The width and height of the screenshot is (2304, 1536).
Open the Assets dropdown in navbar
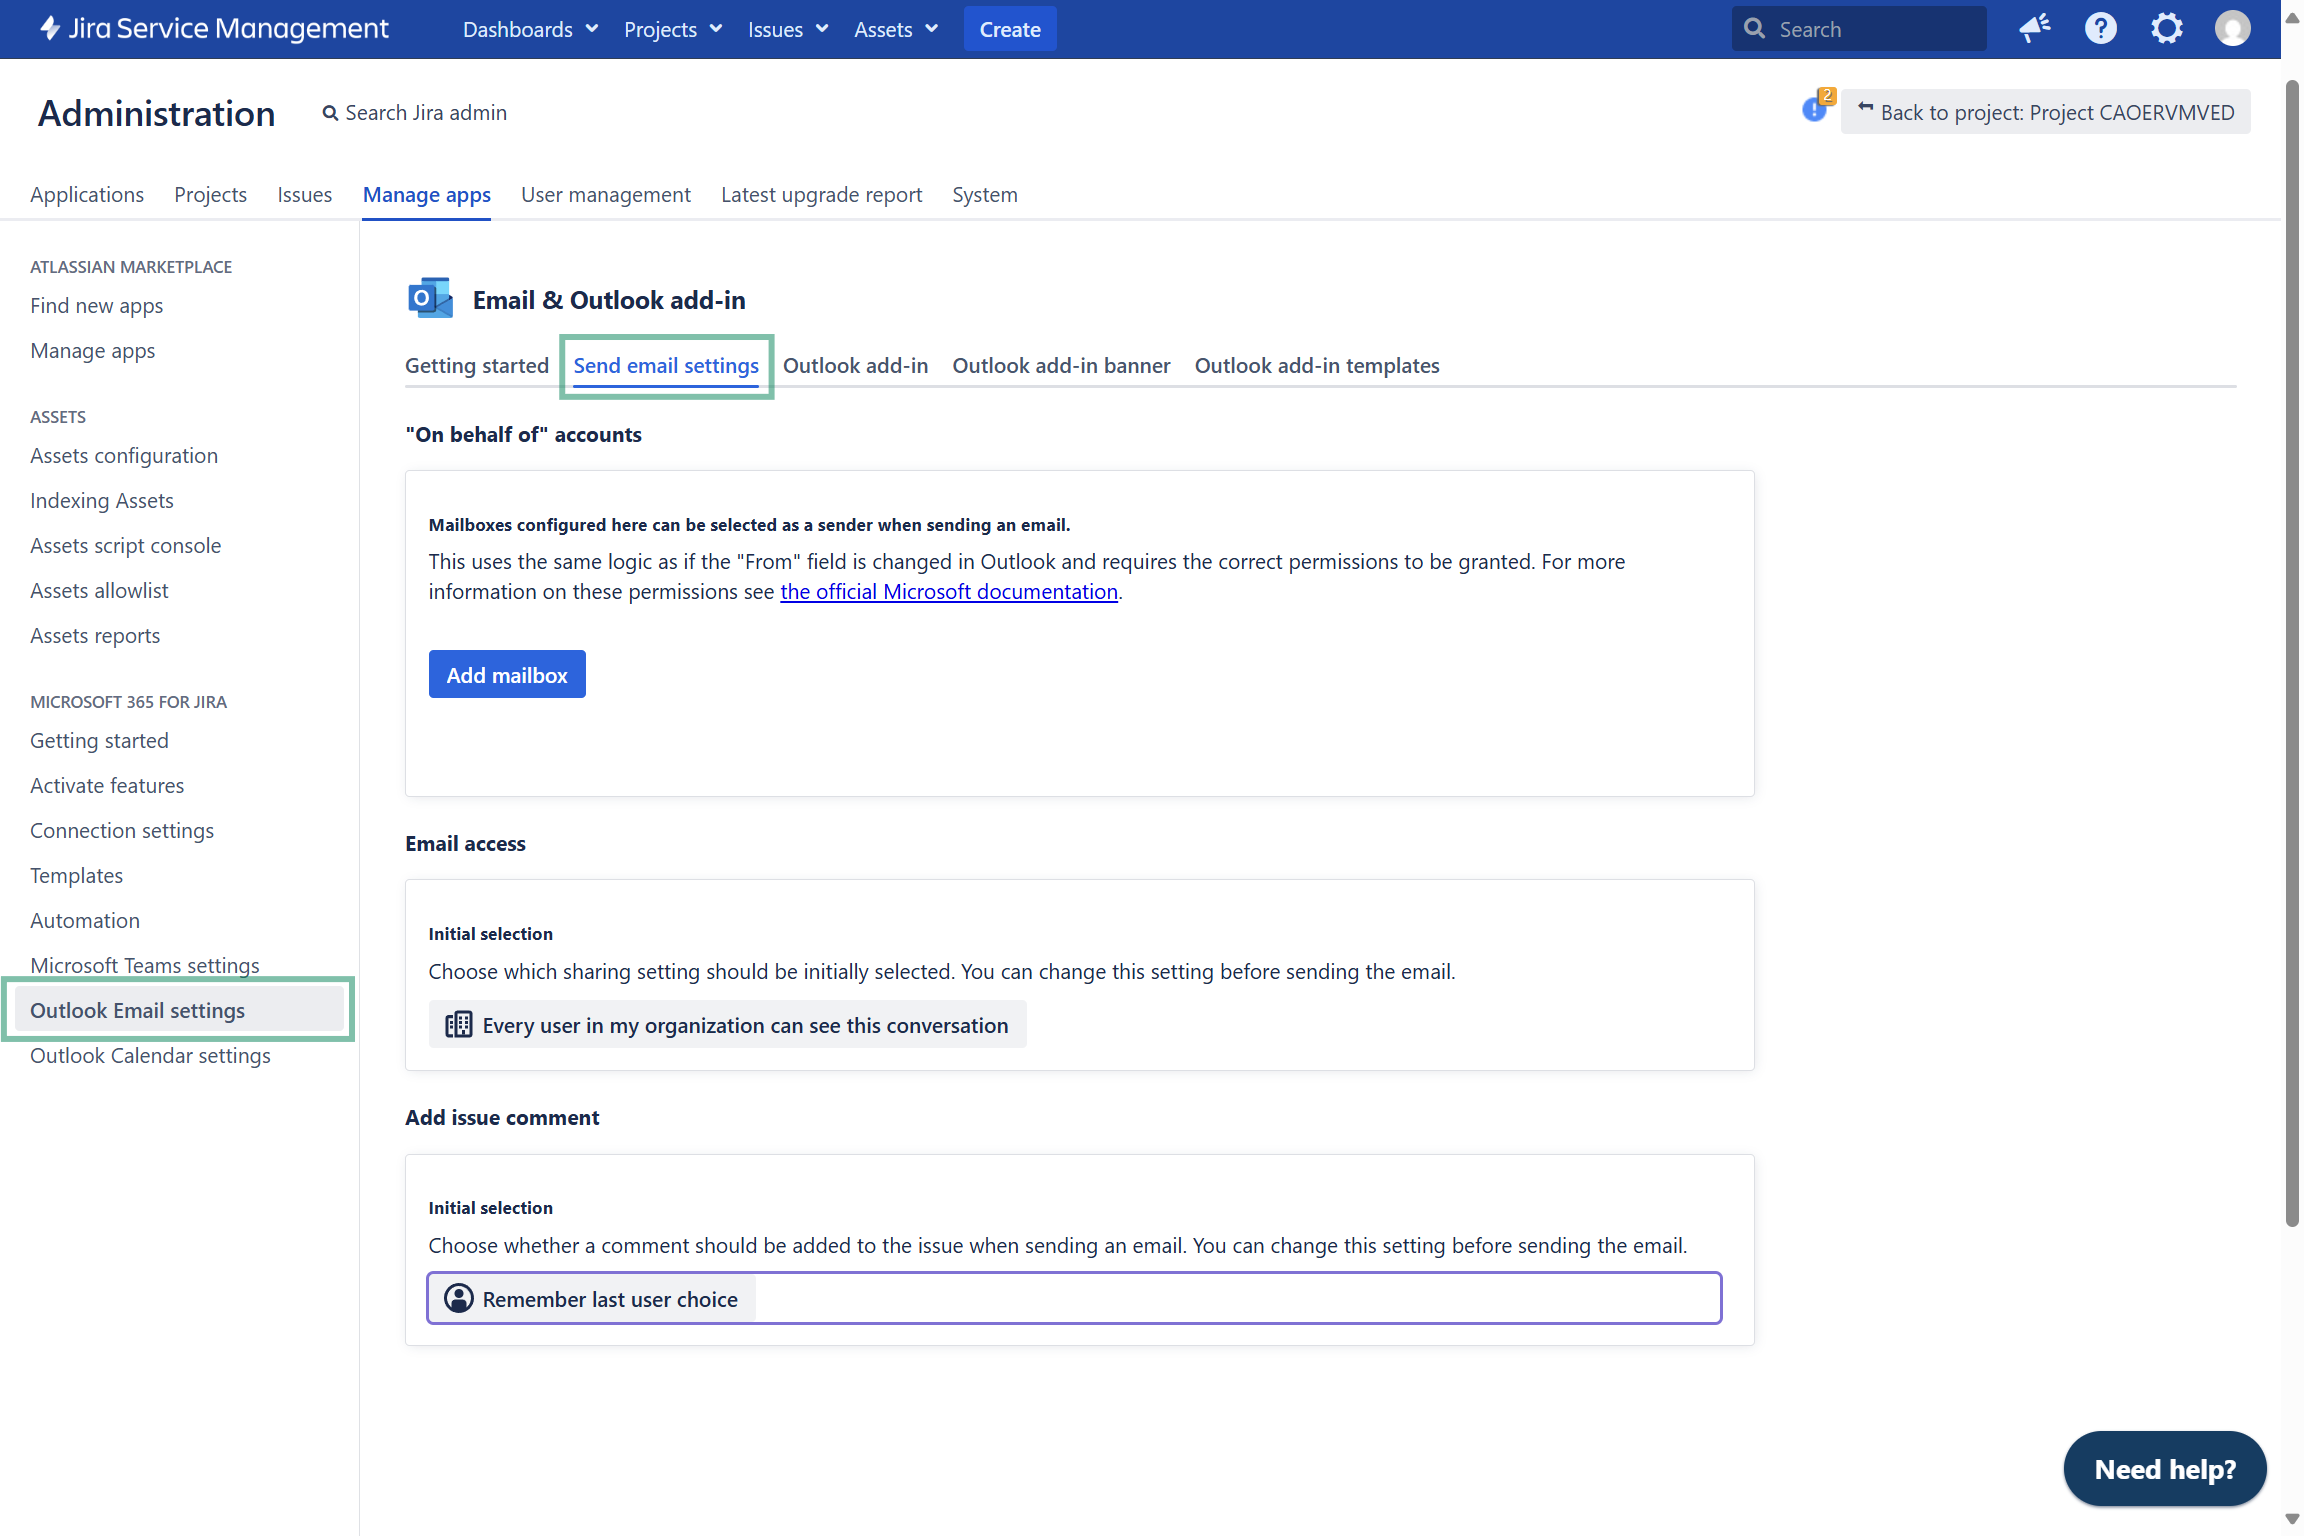point(896,30)
